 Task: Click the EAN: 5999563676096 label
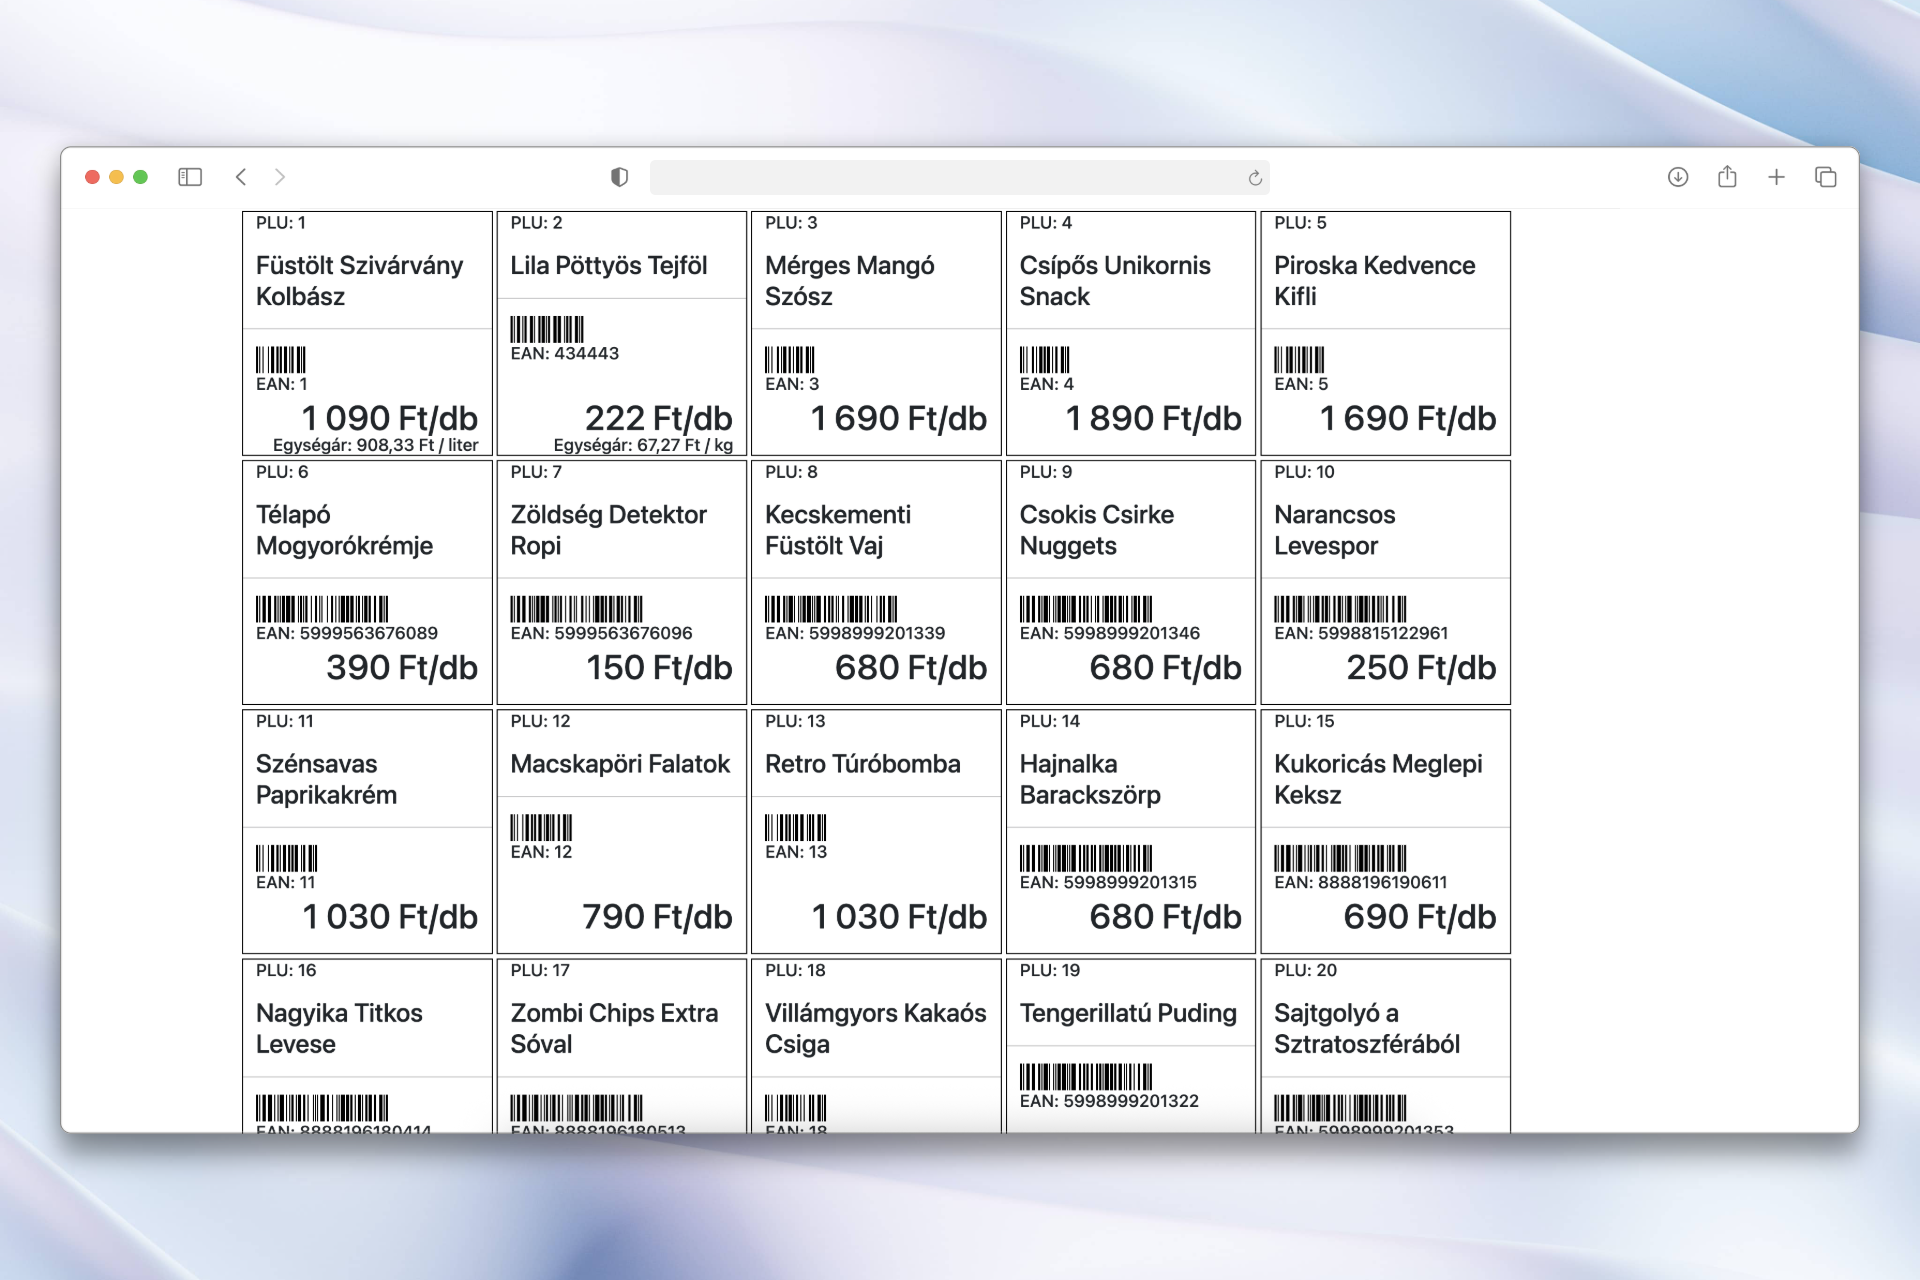[x=601, y=633]
